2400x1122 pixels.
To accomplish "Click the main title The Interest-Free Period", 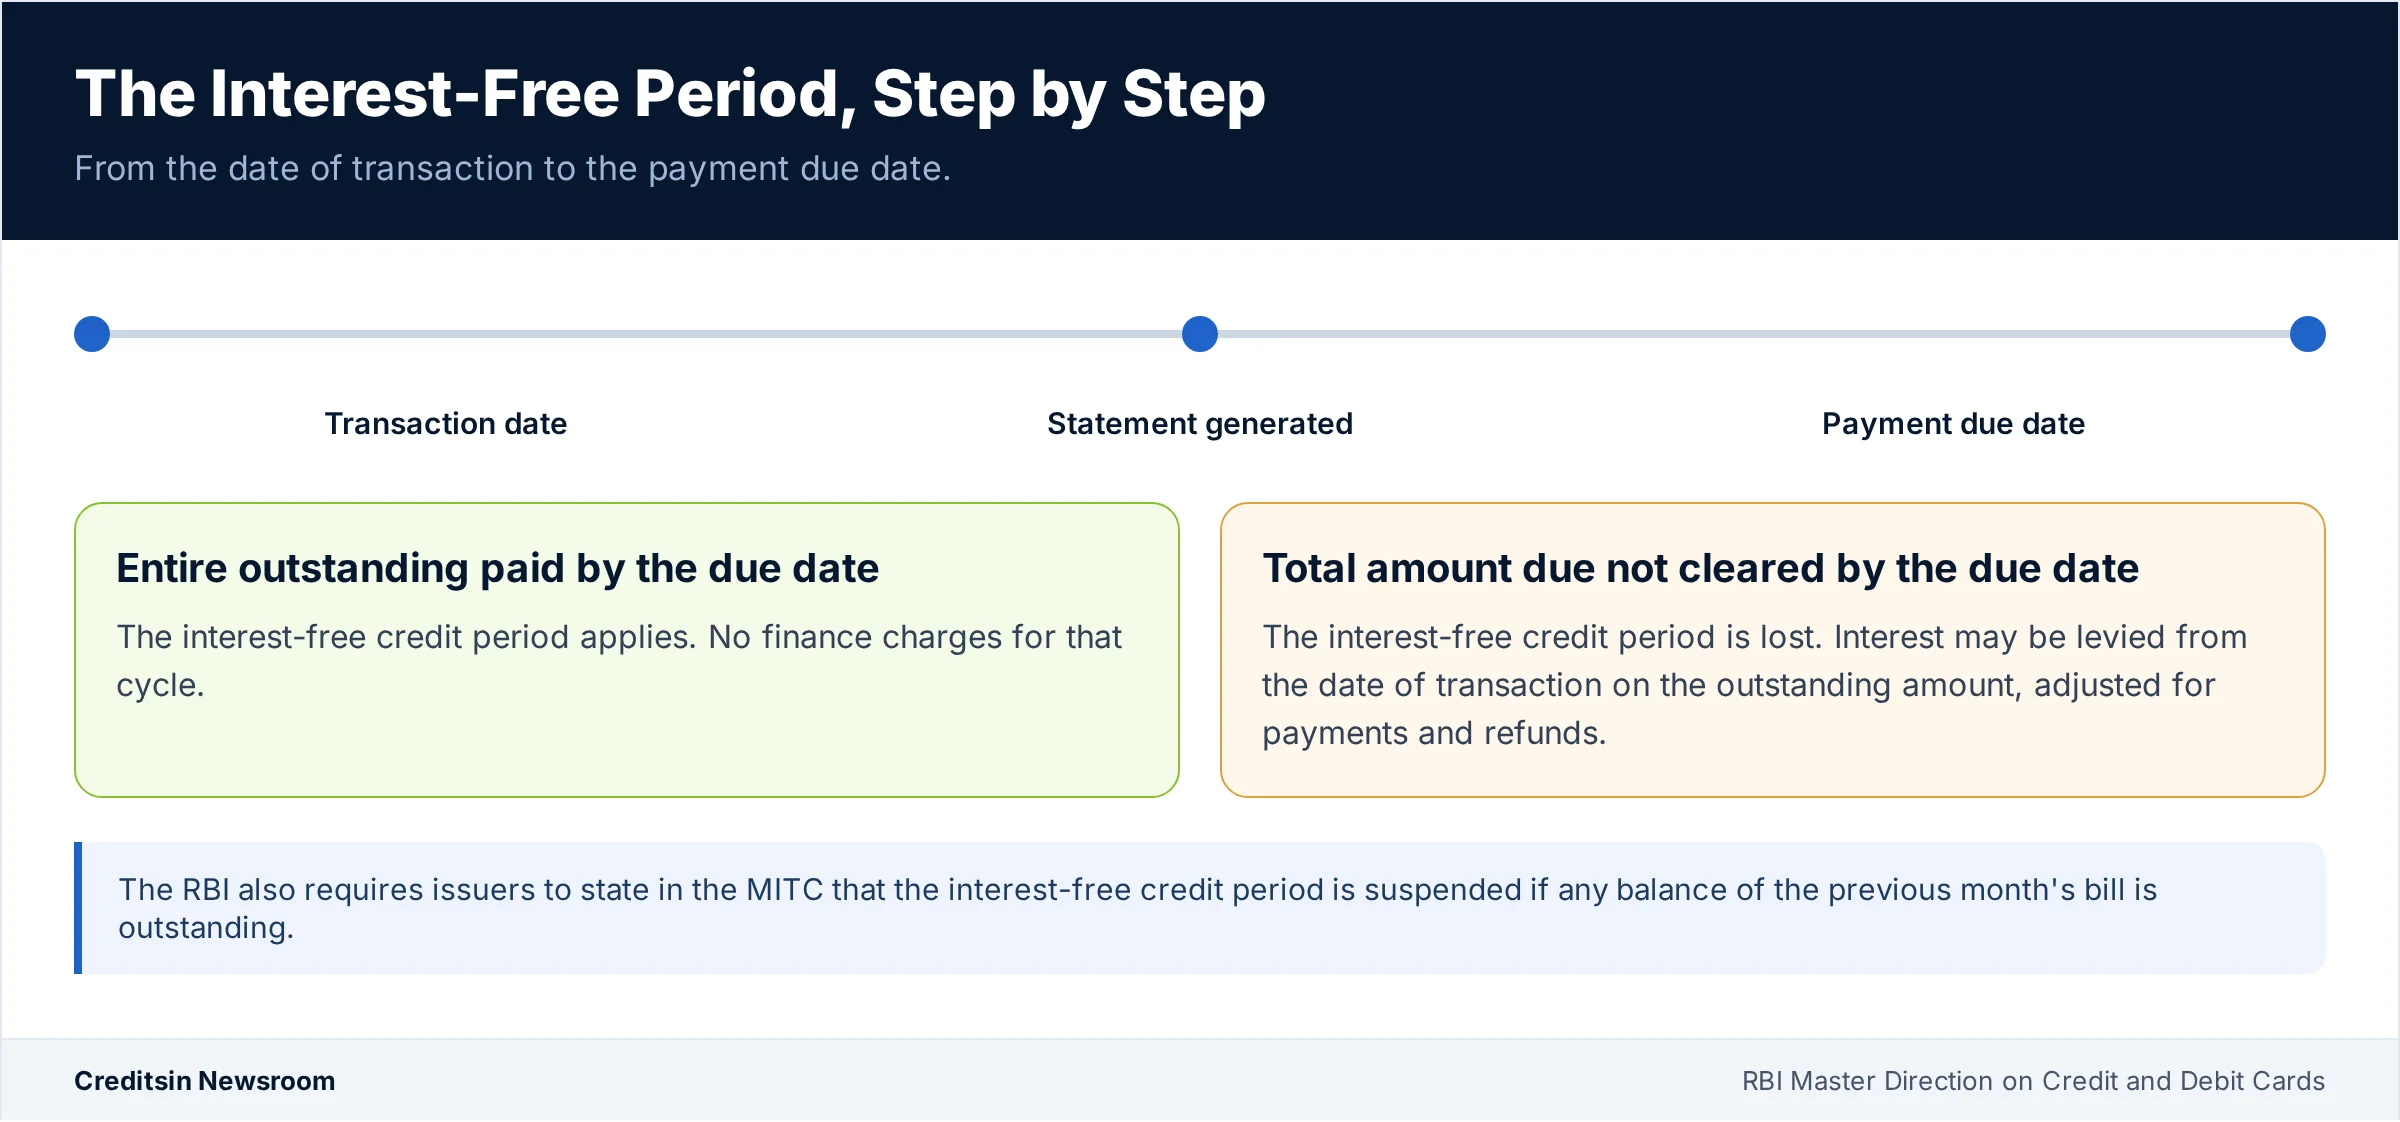I will tap(670, 94).
